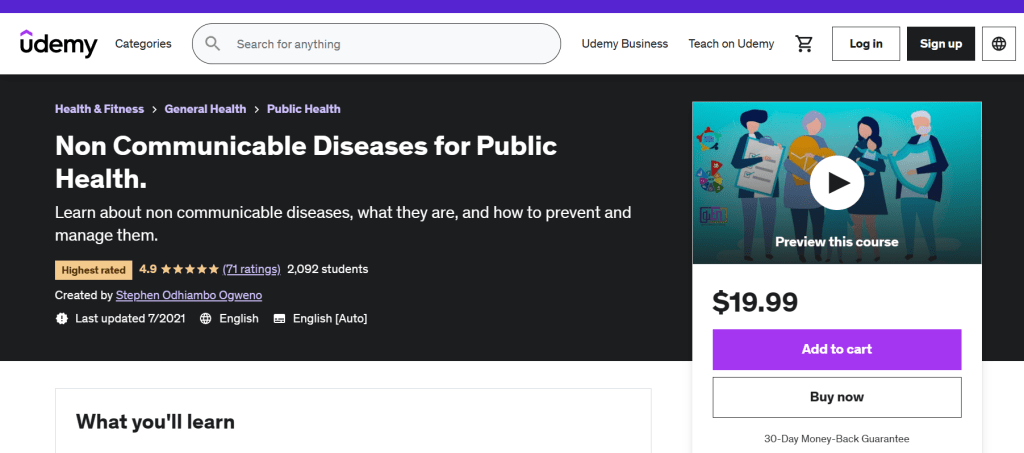This screenshot has height=453, width=1024.
Task: Open the shopping cart
Action: click(804, 44)
